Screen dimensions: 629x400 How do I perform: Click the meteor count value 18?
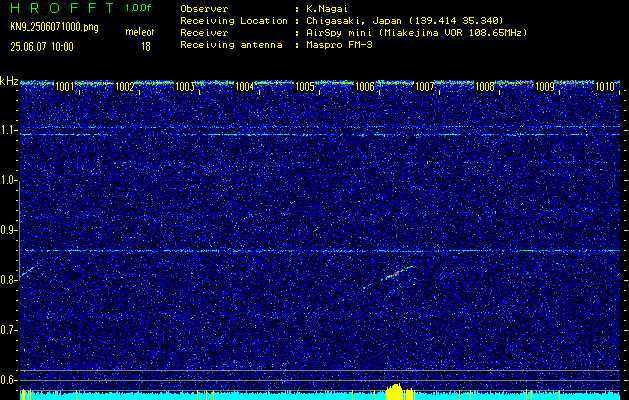pos(146,47)
